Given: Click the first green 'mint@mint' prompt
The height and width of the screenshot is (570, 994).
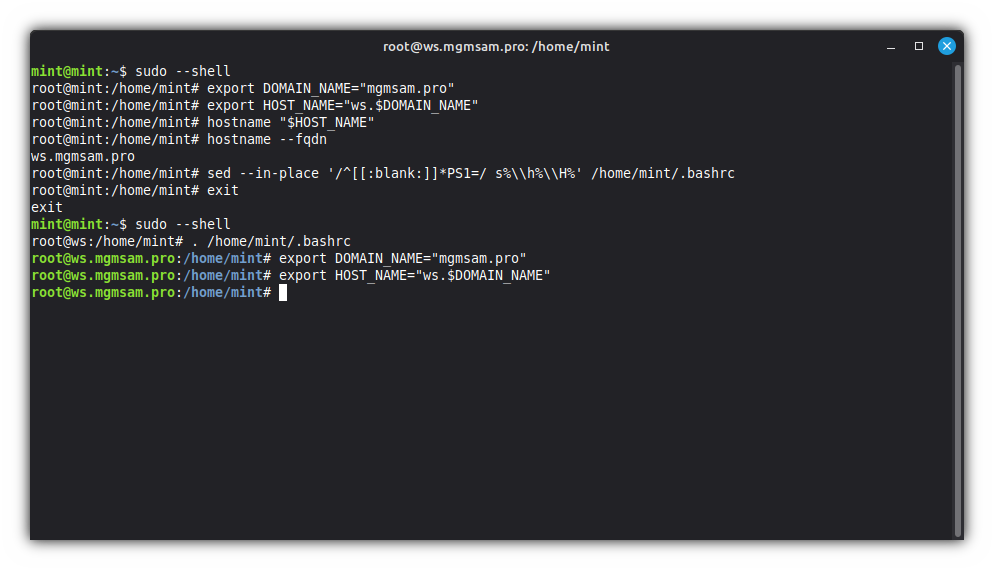Looking at the screenshot, I should click(x=67, y=71).
